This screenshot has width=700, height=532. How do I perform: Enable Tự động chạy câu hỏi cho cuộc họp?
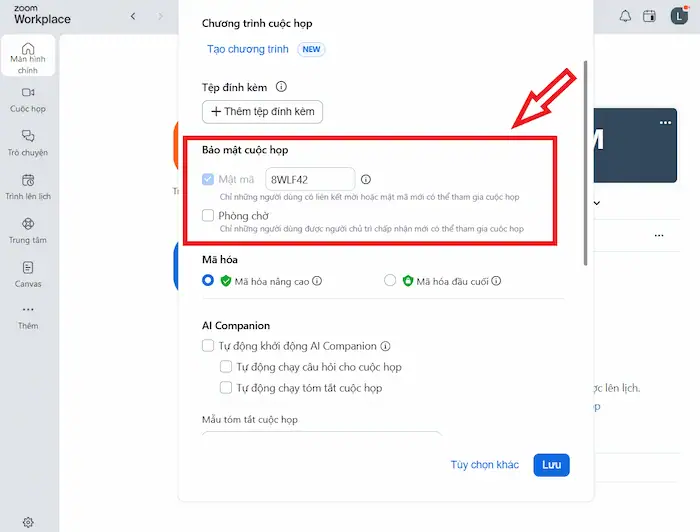click(x=226, y=367)
